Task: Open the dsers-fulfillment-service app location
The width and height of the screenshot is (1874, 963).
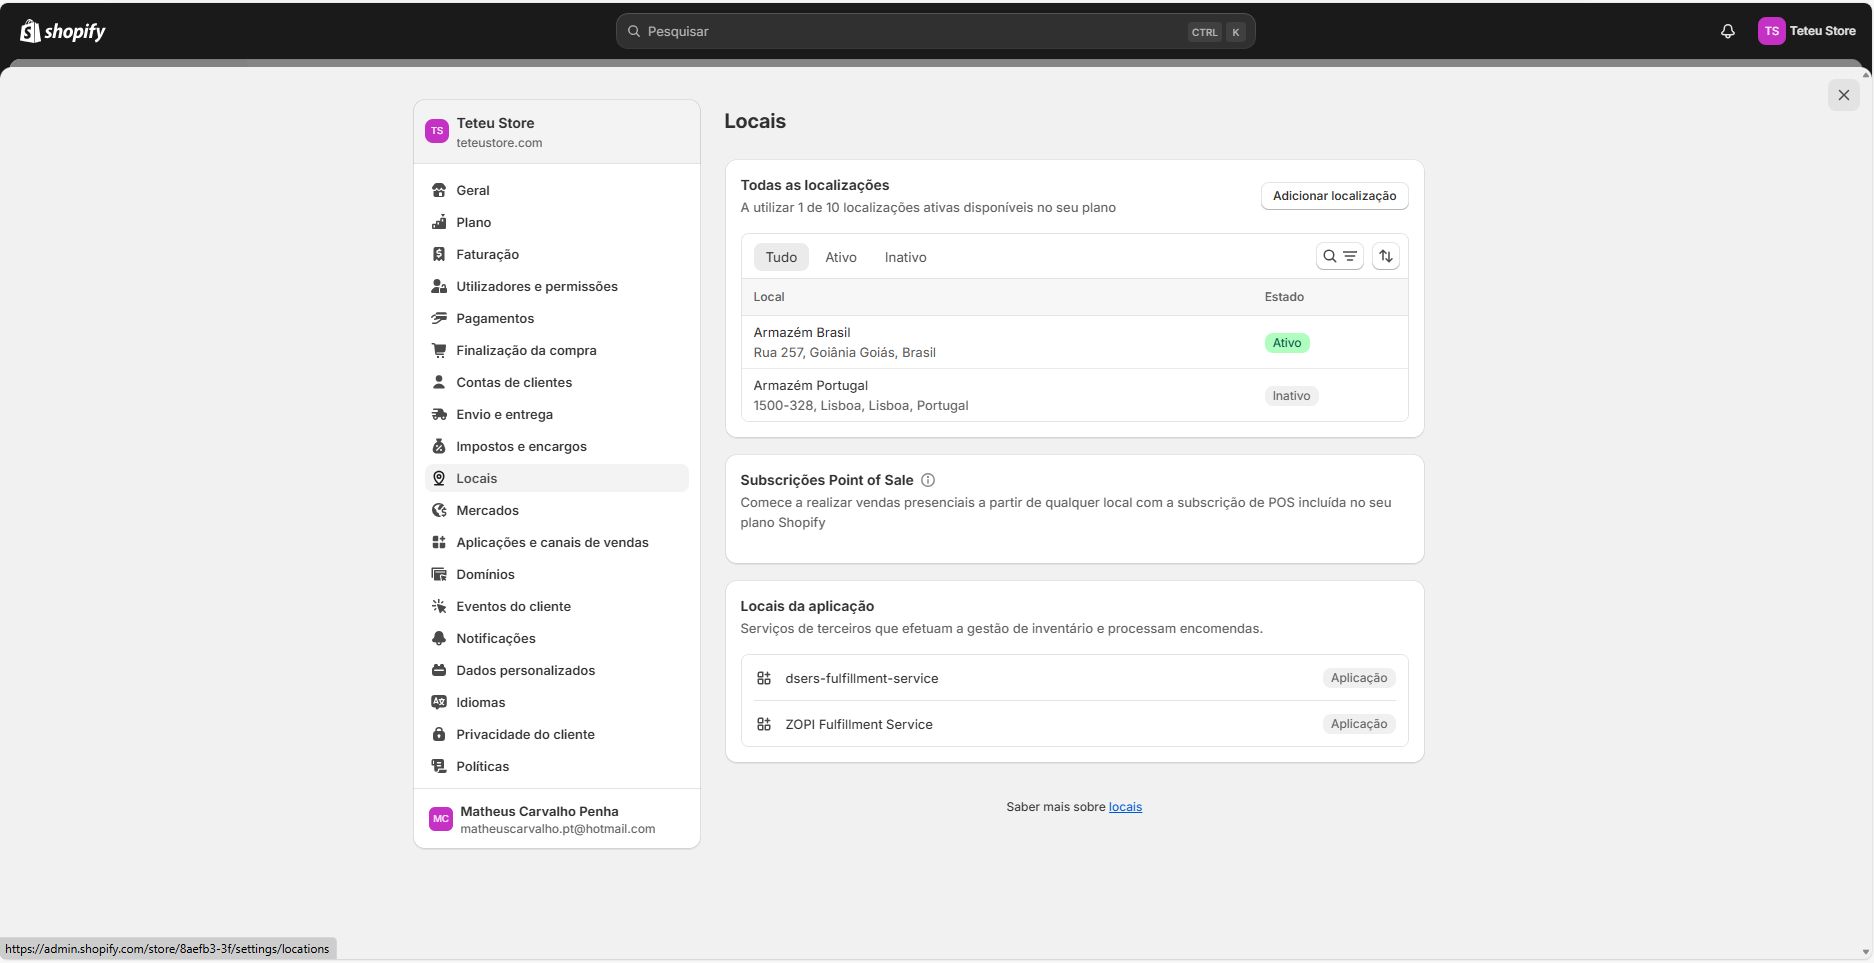Action: [861, 678]
